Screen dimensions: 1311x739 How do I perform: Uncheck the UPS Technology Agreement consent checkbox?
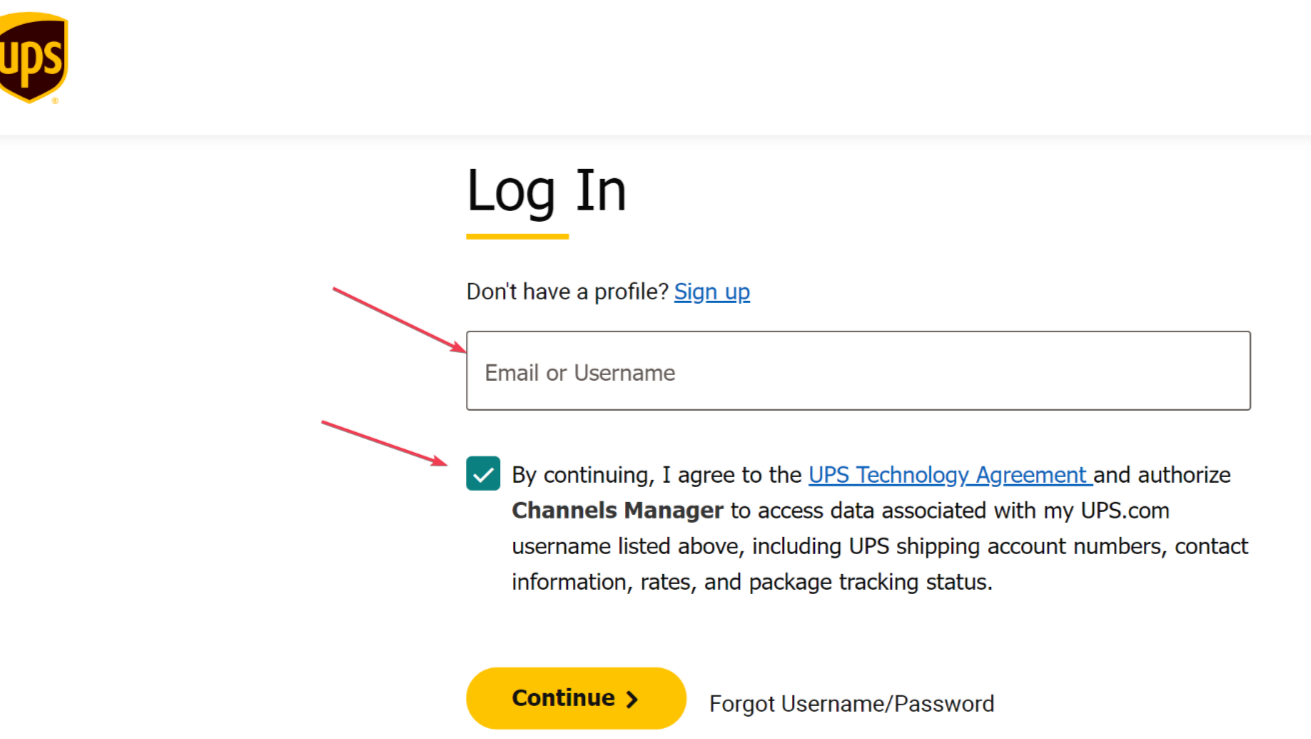tap(483, 473)
